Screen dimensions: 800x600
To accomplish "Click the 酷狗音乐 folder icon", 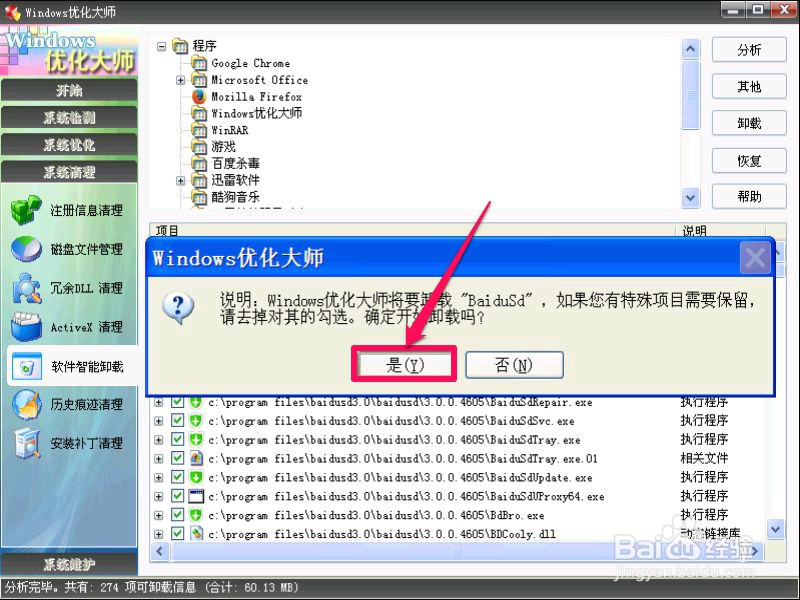I will pyautogui.click(x=199, y=196).
